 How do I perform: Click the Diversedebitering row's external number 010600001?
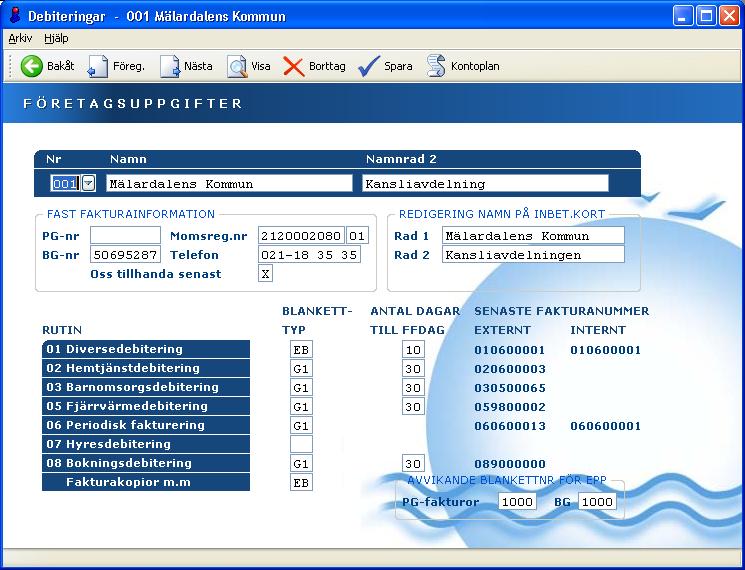pos(510,350)
